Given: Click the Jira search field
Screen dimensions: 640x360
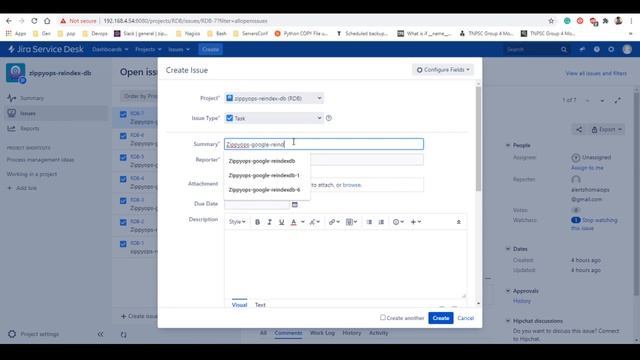Looking at the screenshot, I should [x=536, y=49].
